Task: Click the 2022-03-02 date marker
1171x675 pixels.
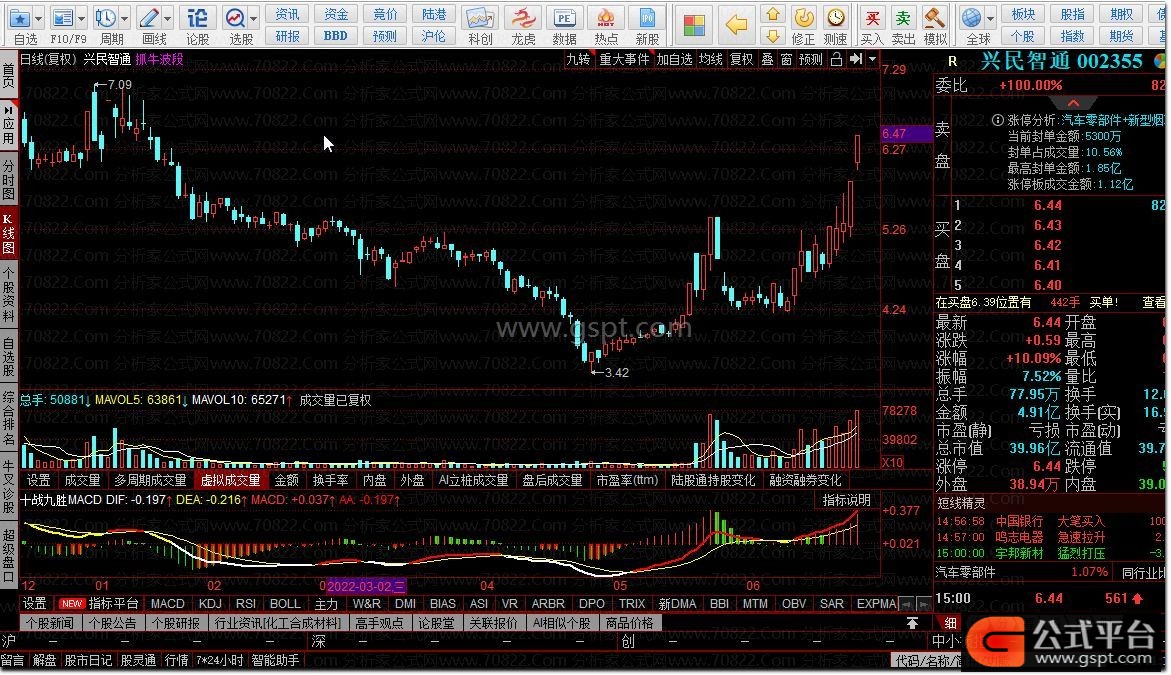Action: (x=365, y=586)
